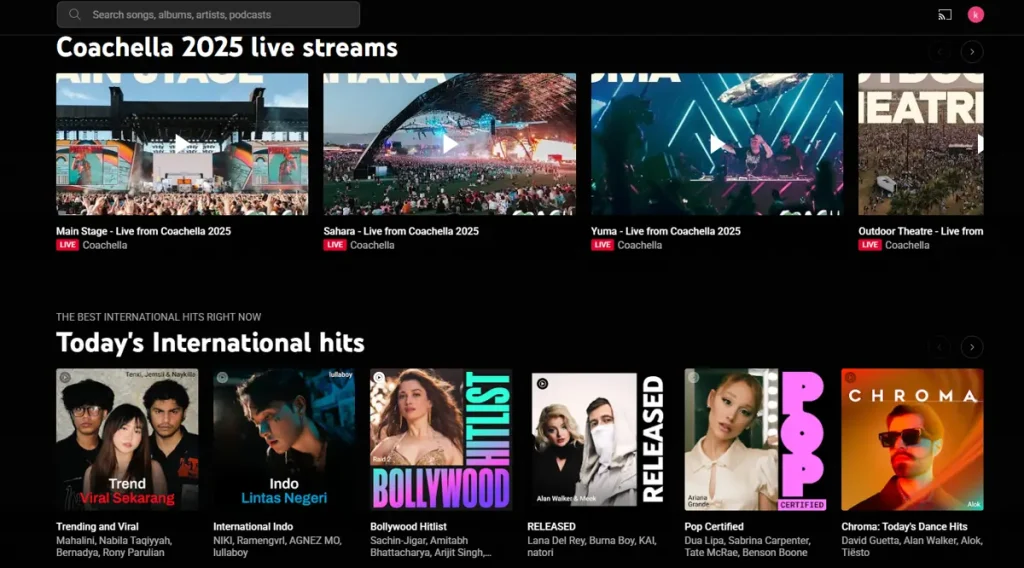The width and height of the screenshot is (1024, 568).
Task: Open Yuma - Live from Coachella 2025 title
Action: tap(665, 231)
